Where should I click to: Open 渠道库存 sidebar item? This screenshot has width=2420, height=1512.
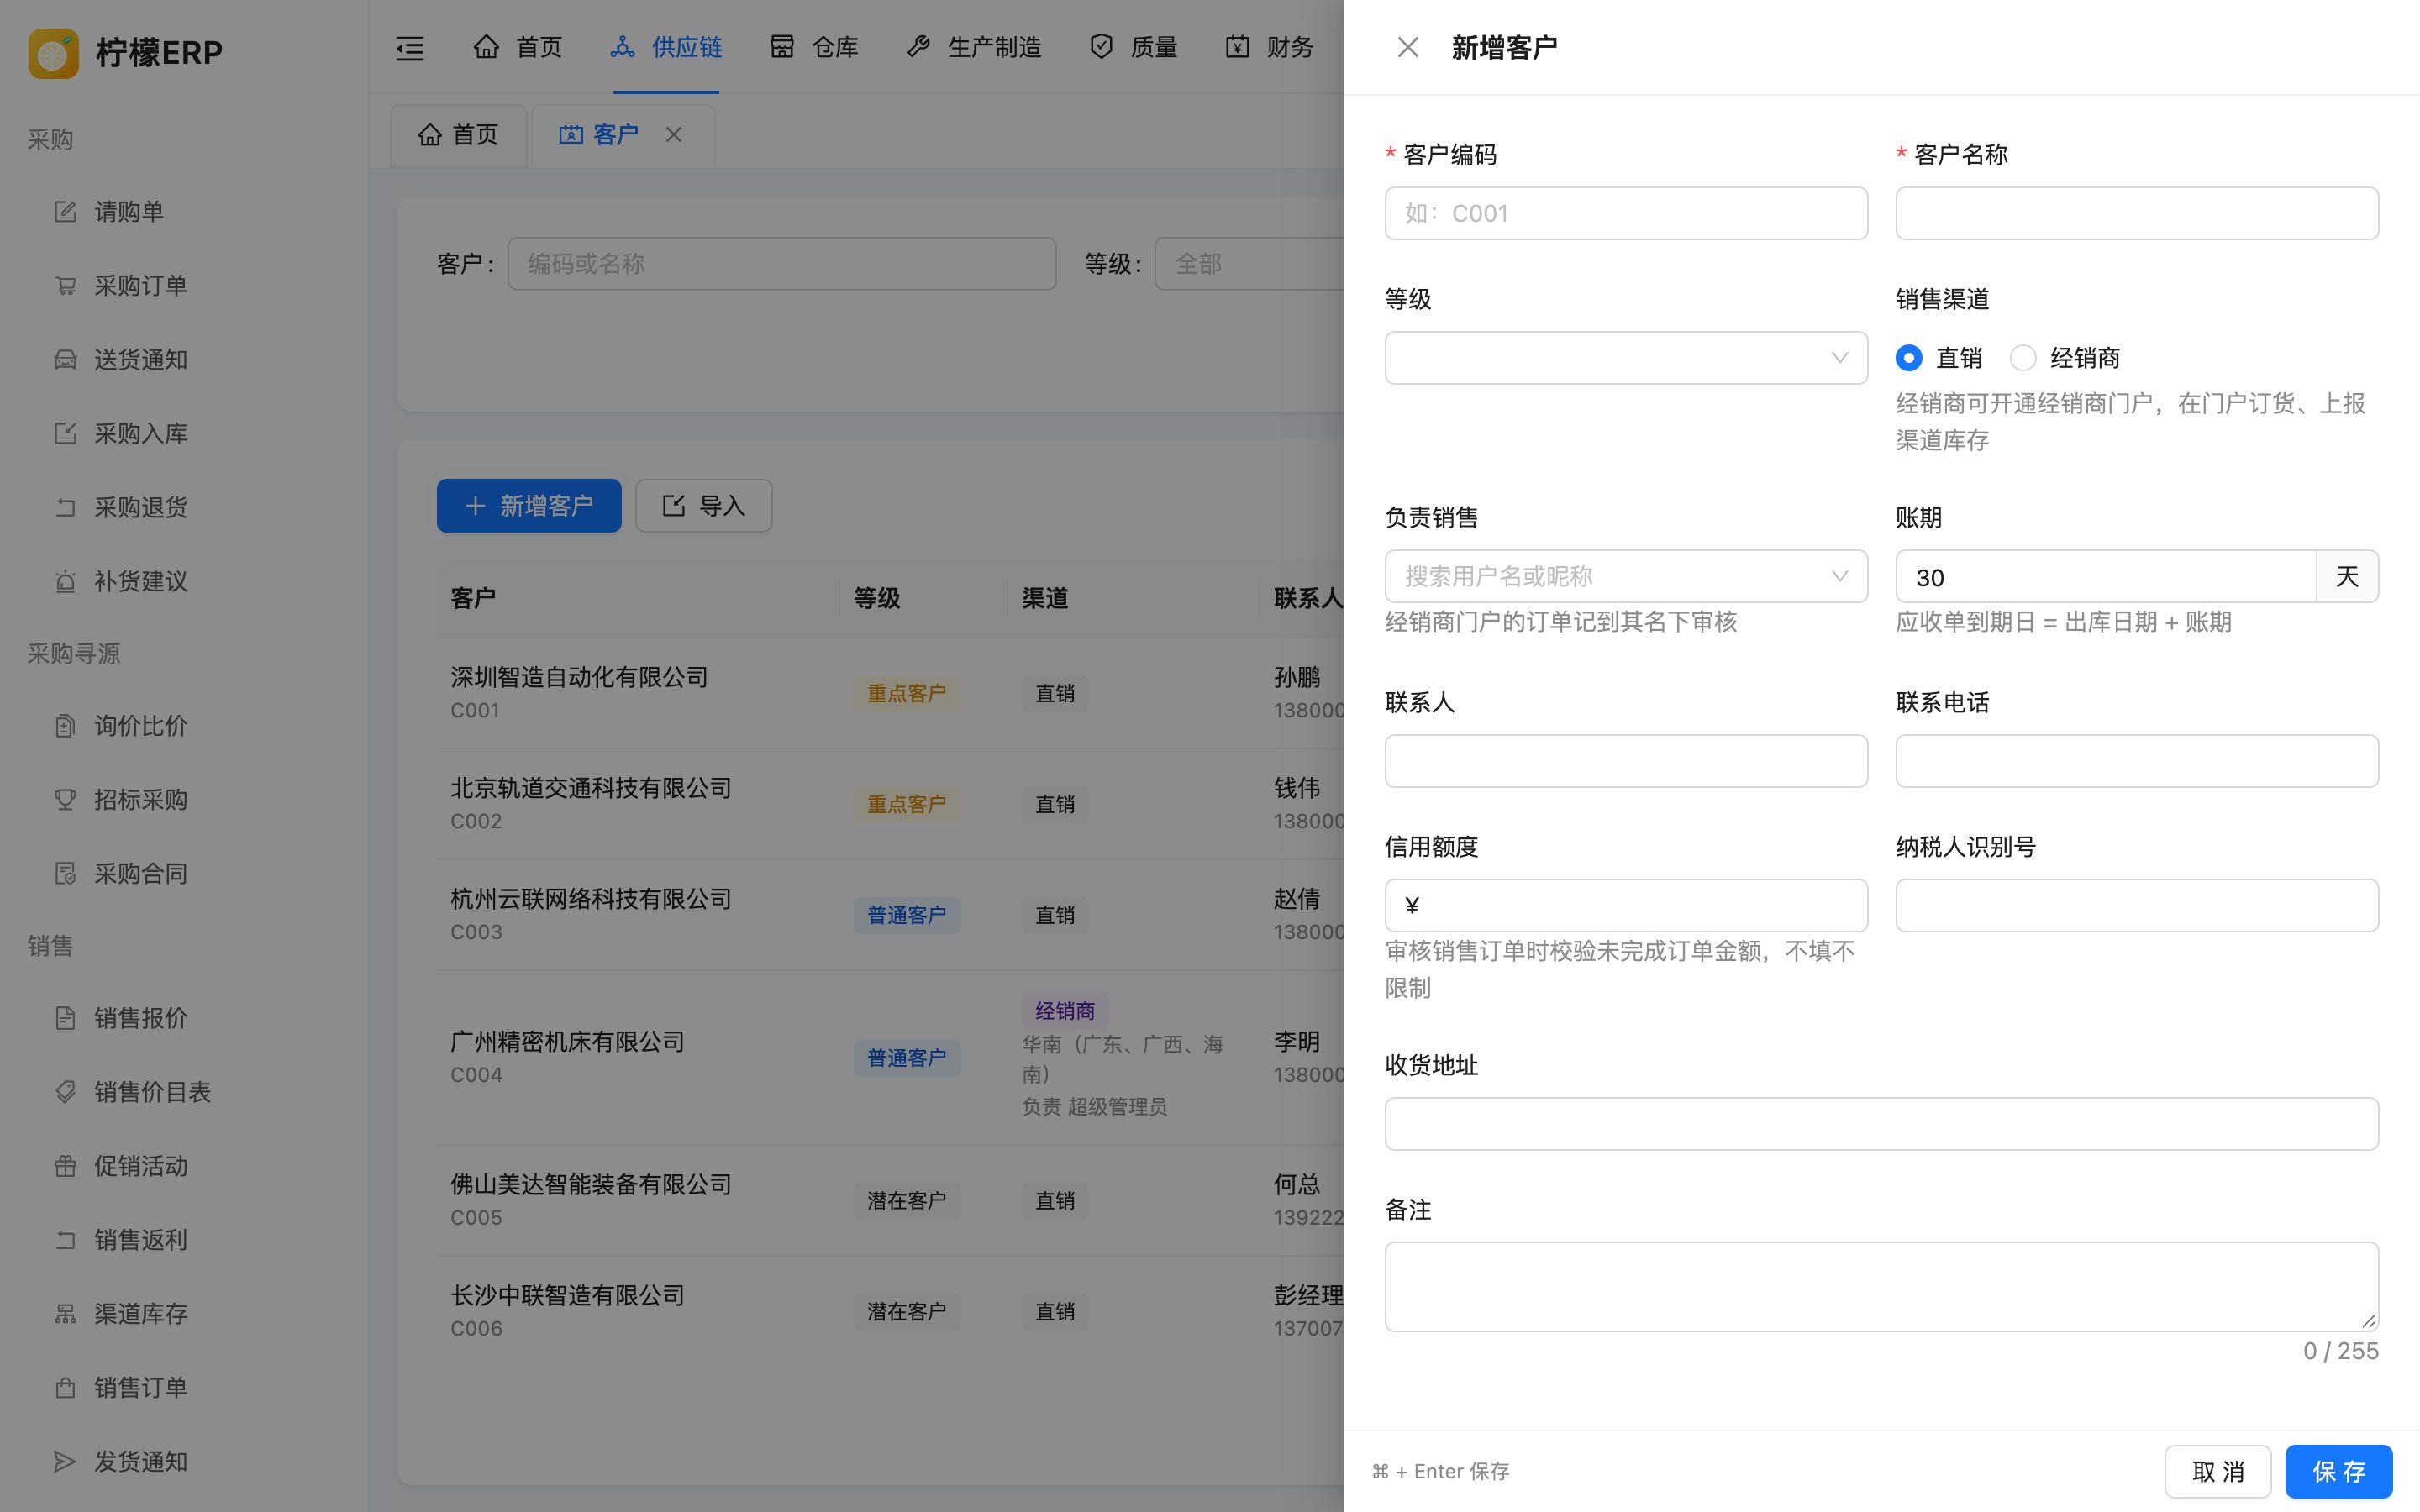184,1313
